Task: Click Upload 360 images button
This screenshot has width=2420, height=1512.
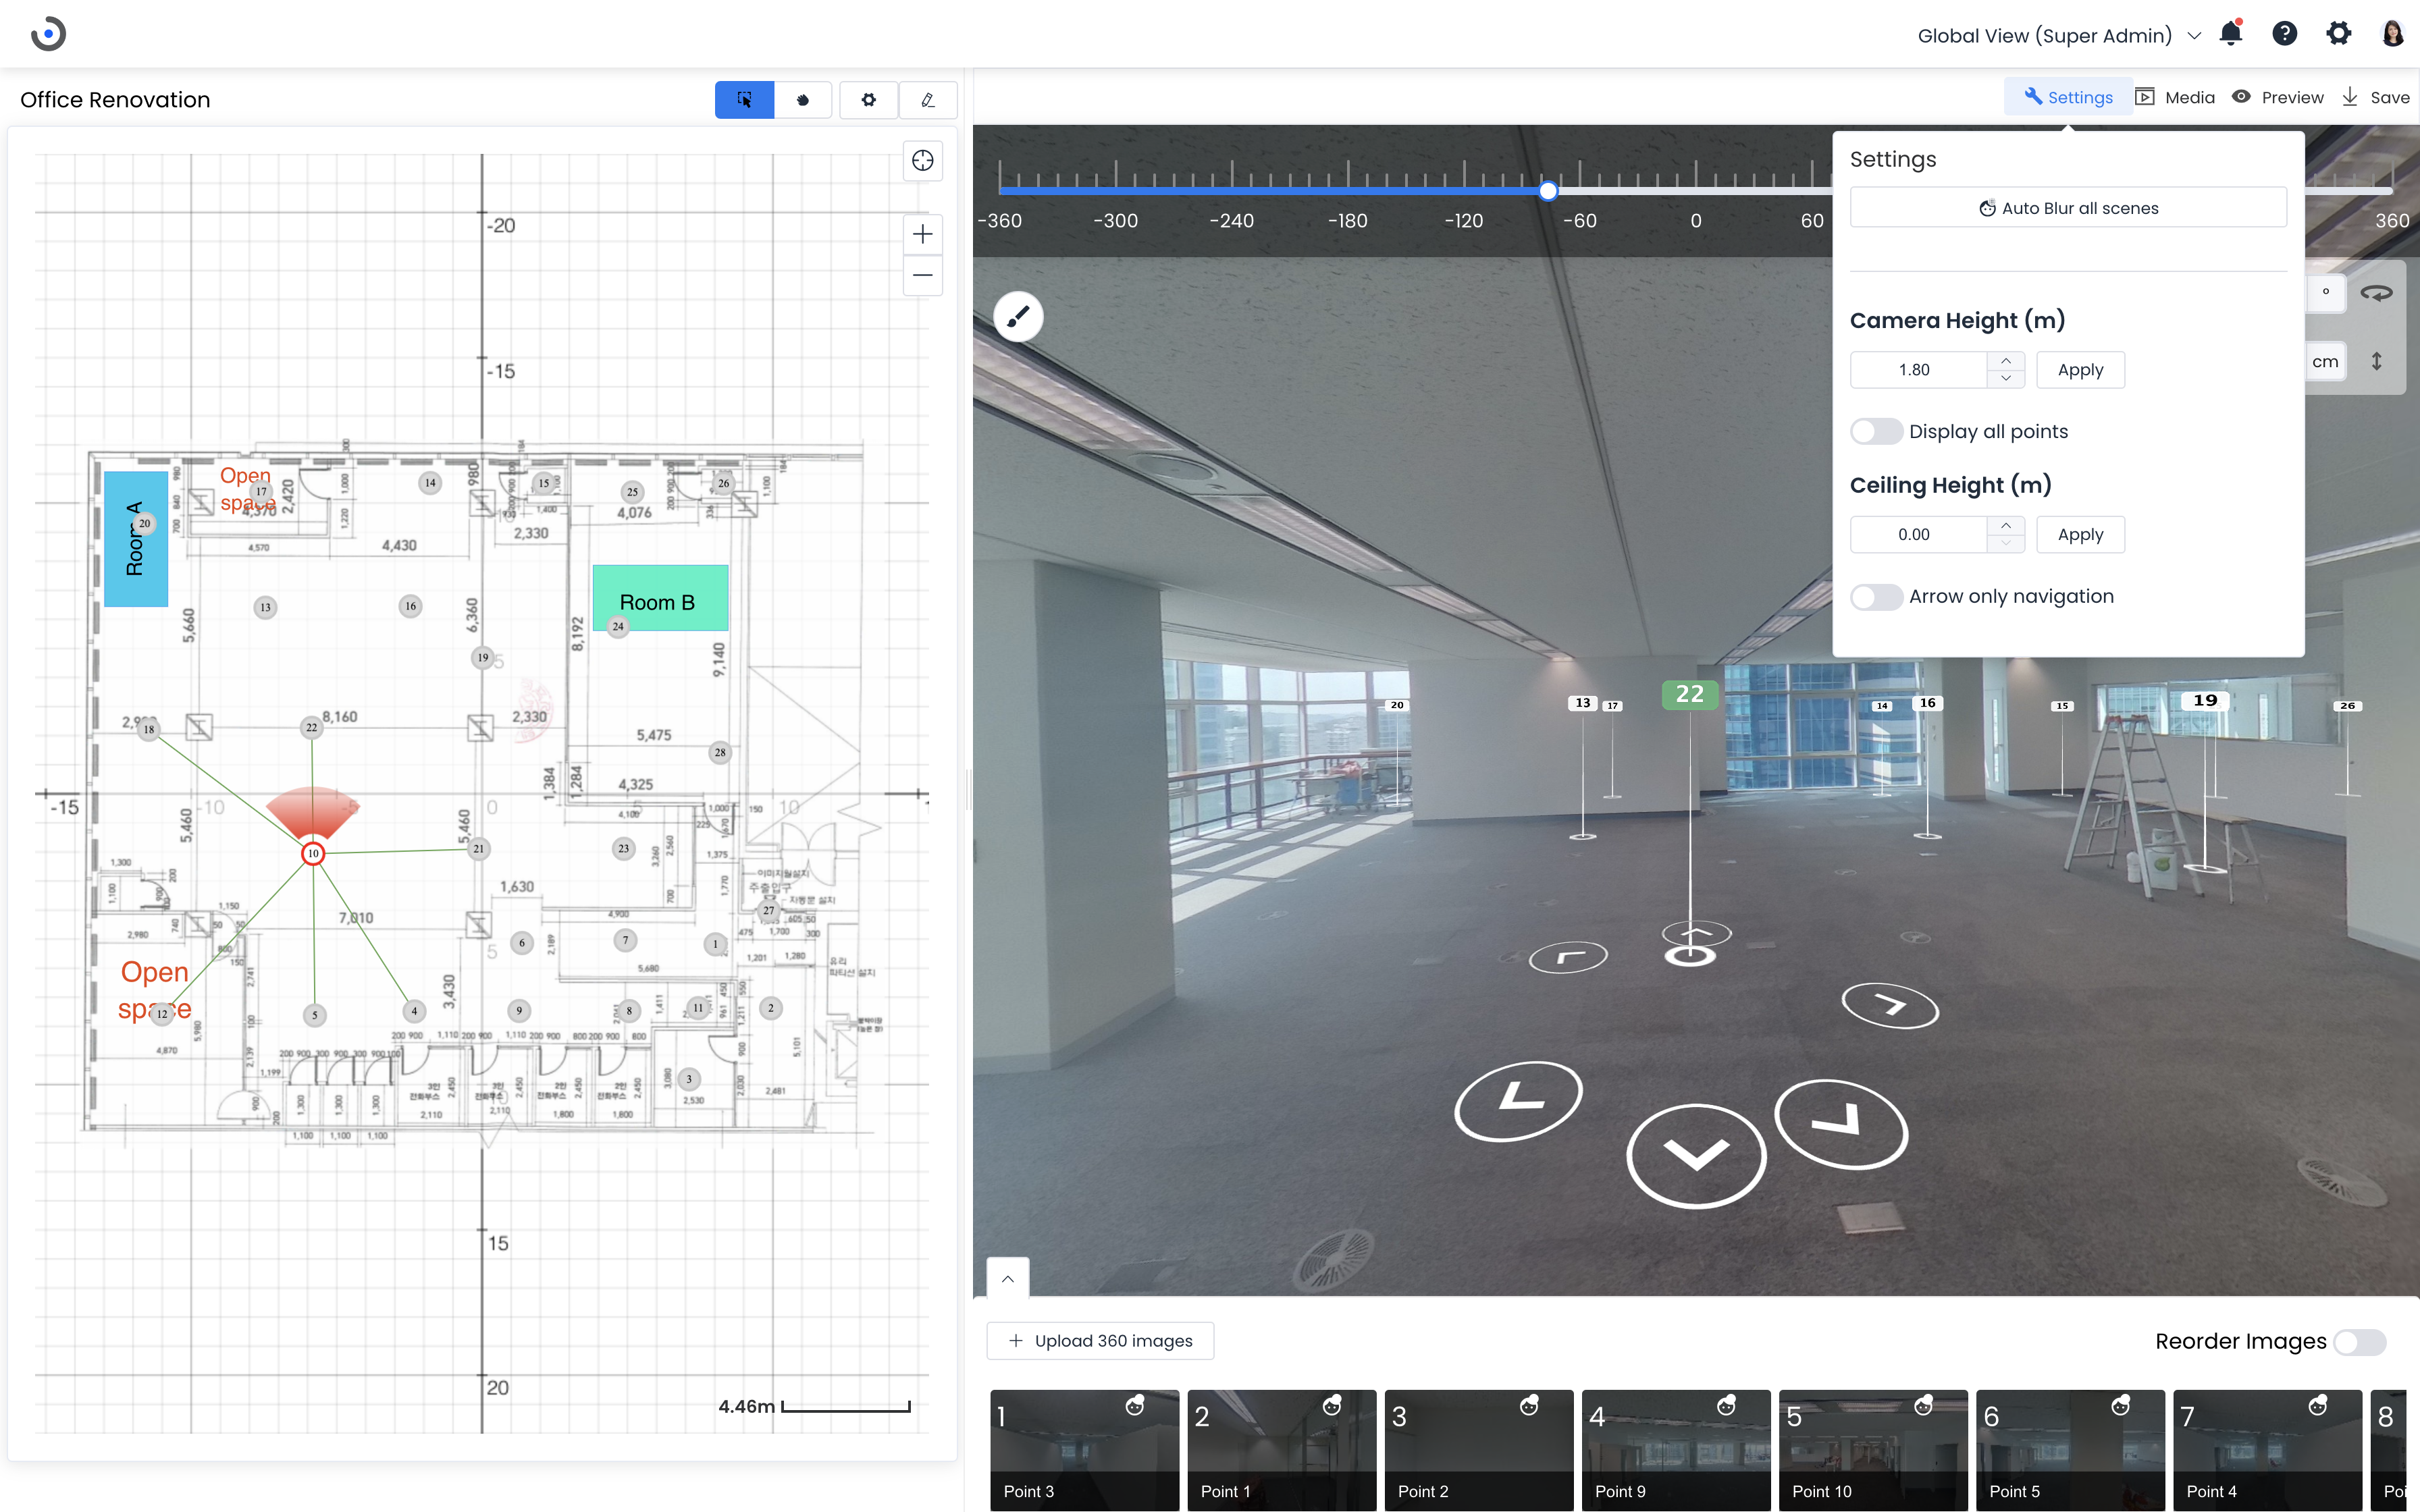Action: pyautogui.click(x=1100, y=1341)
